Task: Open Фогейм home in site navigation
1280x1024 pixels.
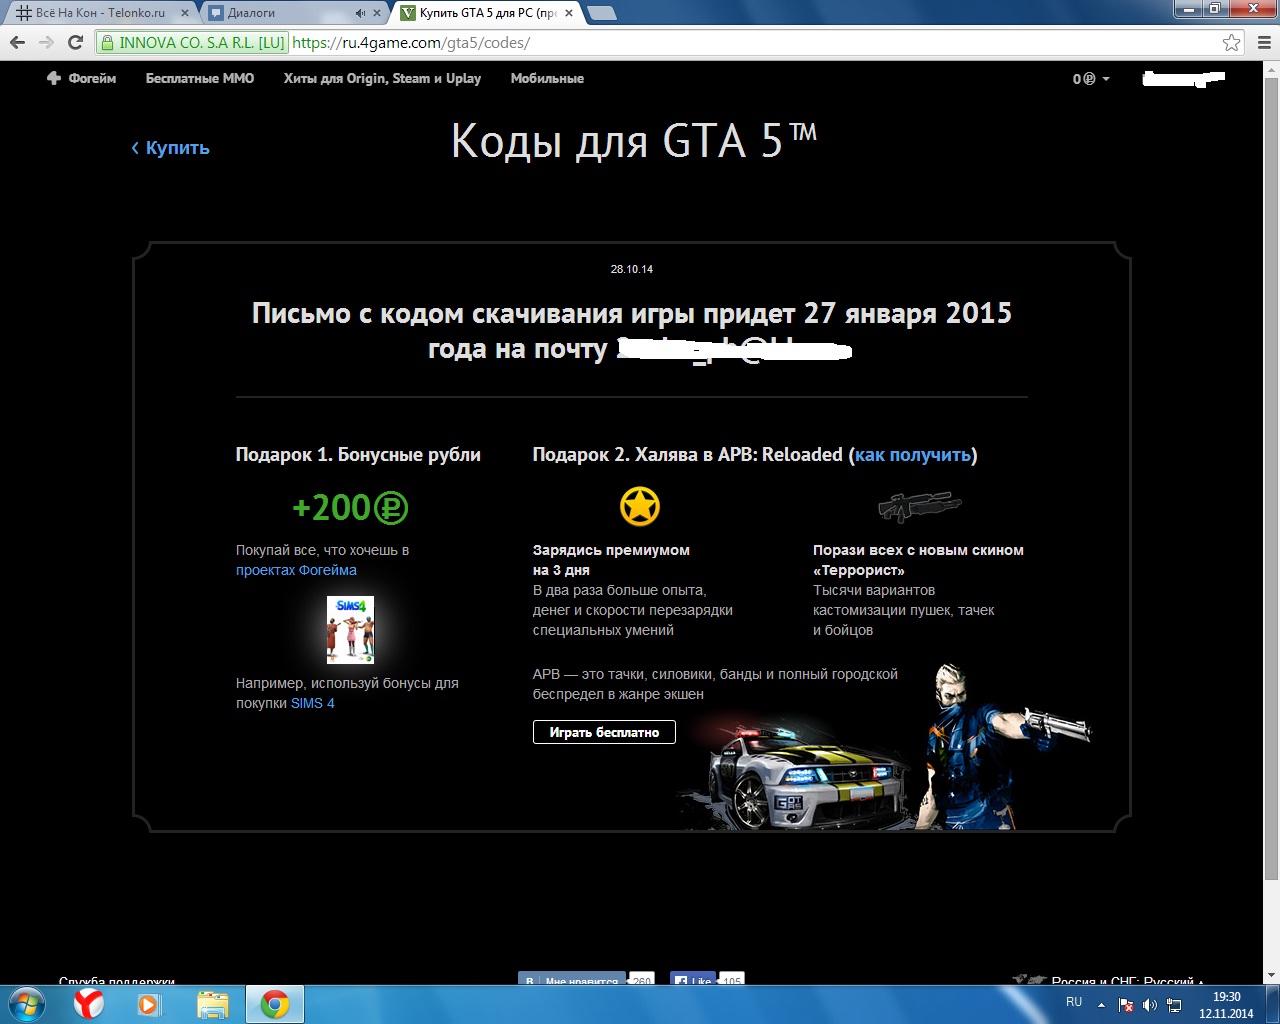Action: pyautogui.click(x=82, y=78)
